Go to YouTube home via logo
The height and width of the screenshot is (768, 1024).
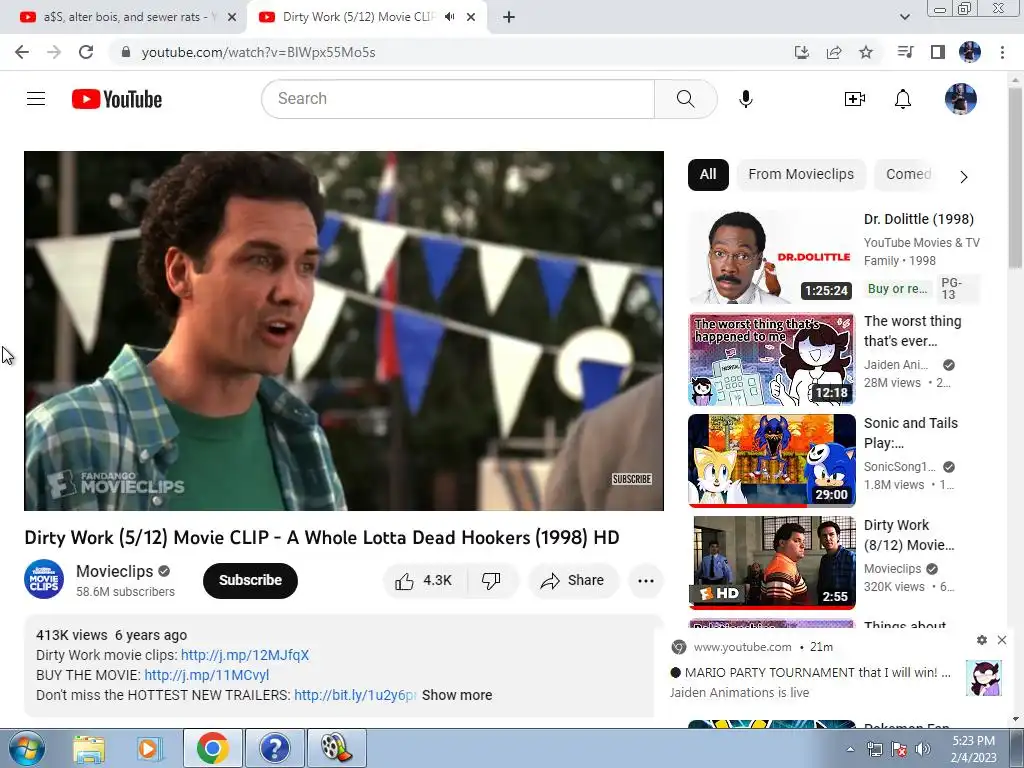pos(117,99)
